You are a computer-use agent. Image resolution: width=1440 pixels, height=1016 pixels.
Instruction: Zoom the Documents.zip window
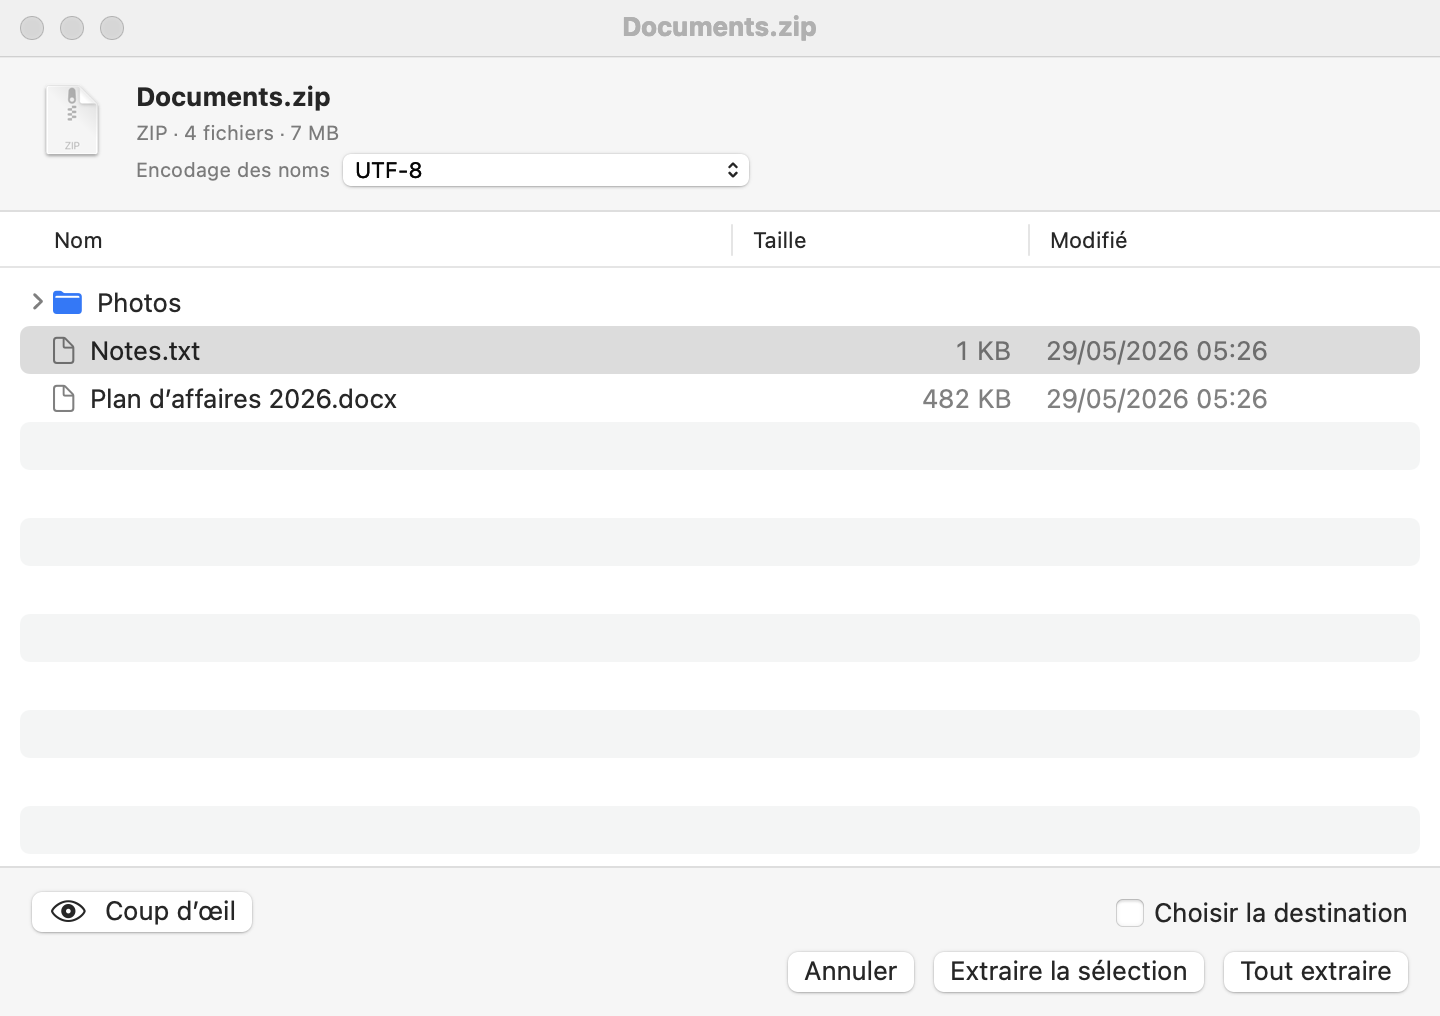112,28
